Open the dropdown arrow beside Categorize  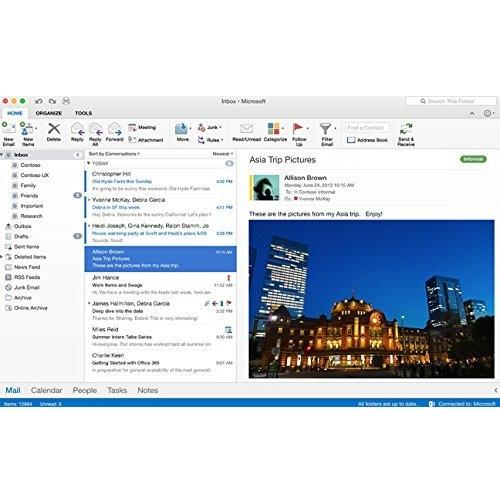tap(283, 129)
